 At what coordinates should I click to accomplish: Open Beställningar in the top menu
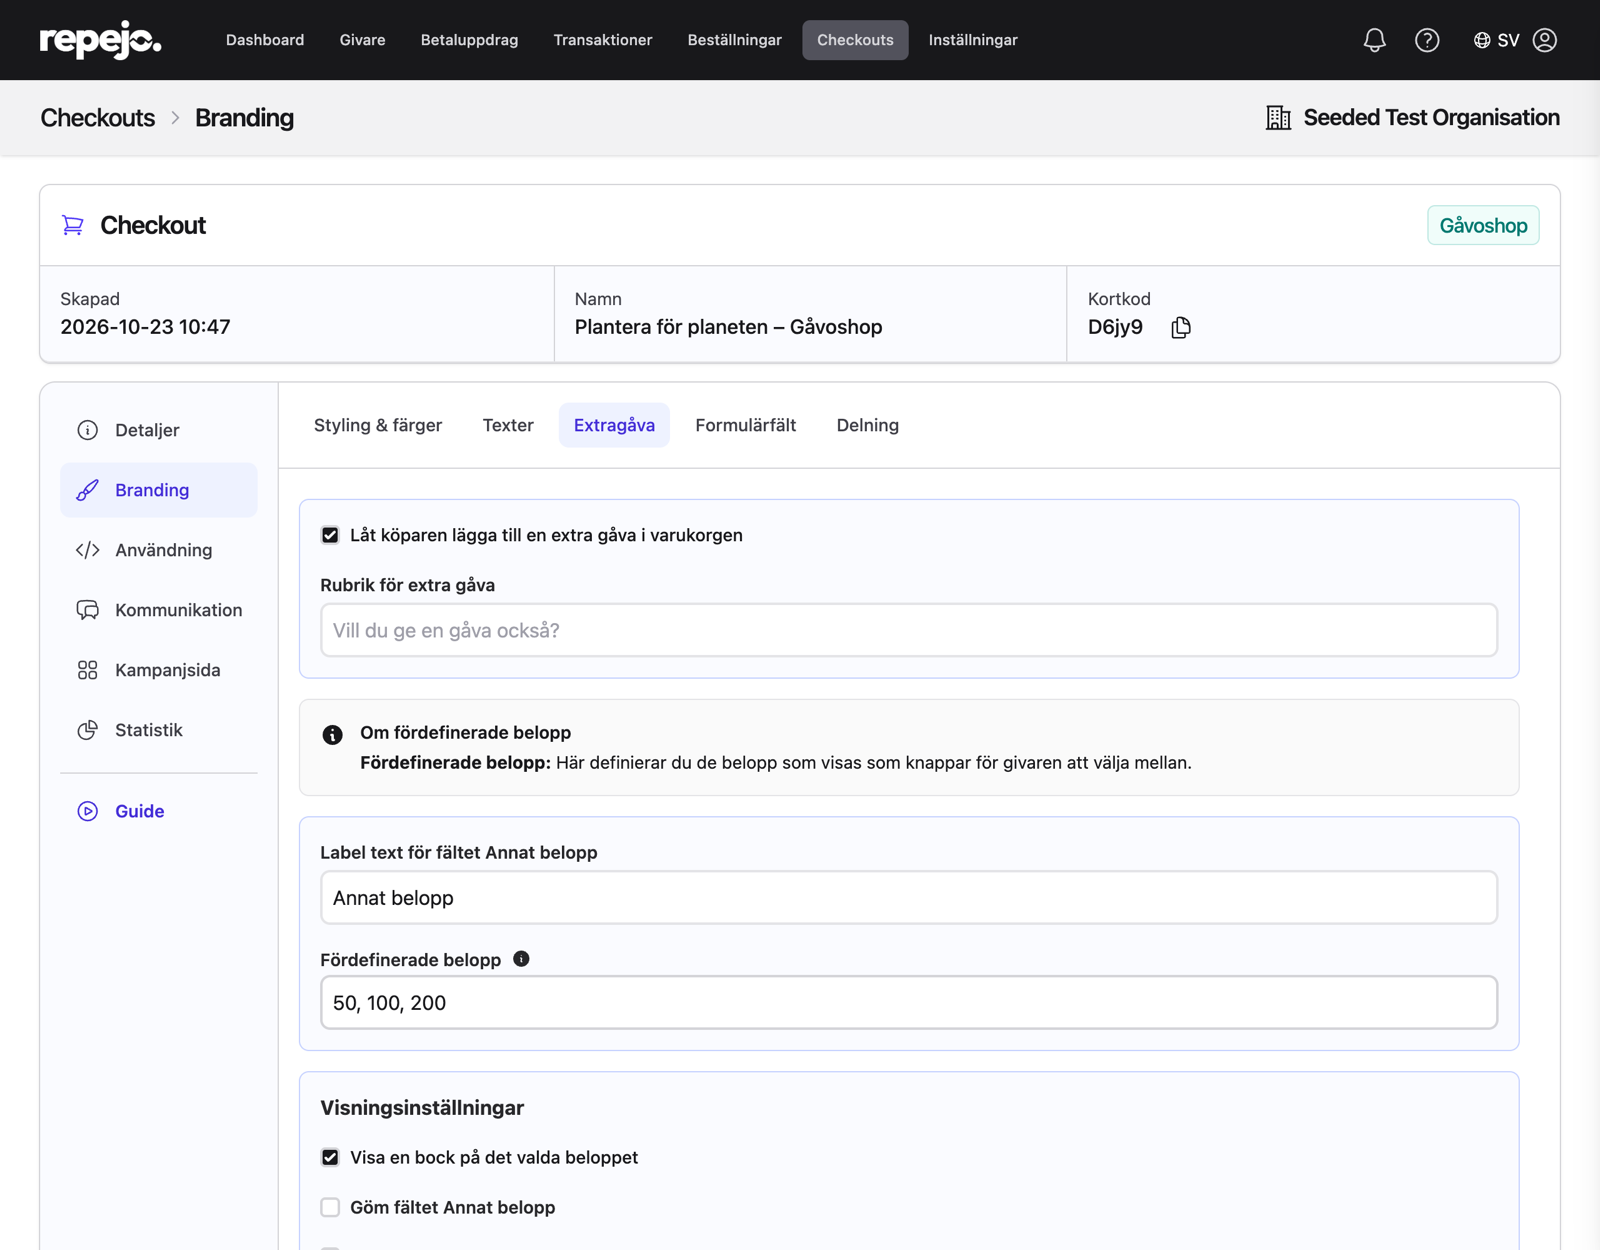pos(735,40)
